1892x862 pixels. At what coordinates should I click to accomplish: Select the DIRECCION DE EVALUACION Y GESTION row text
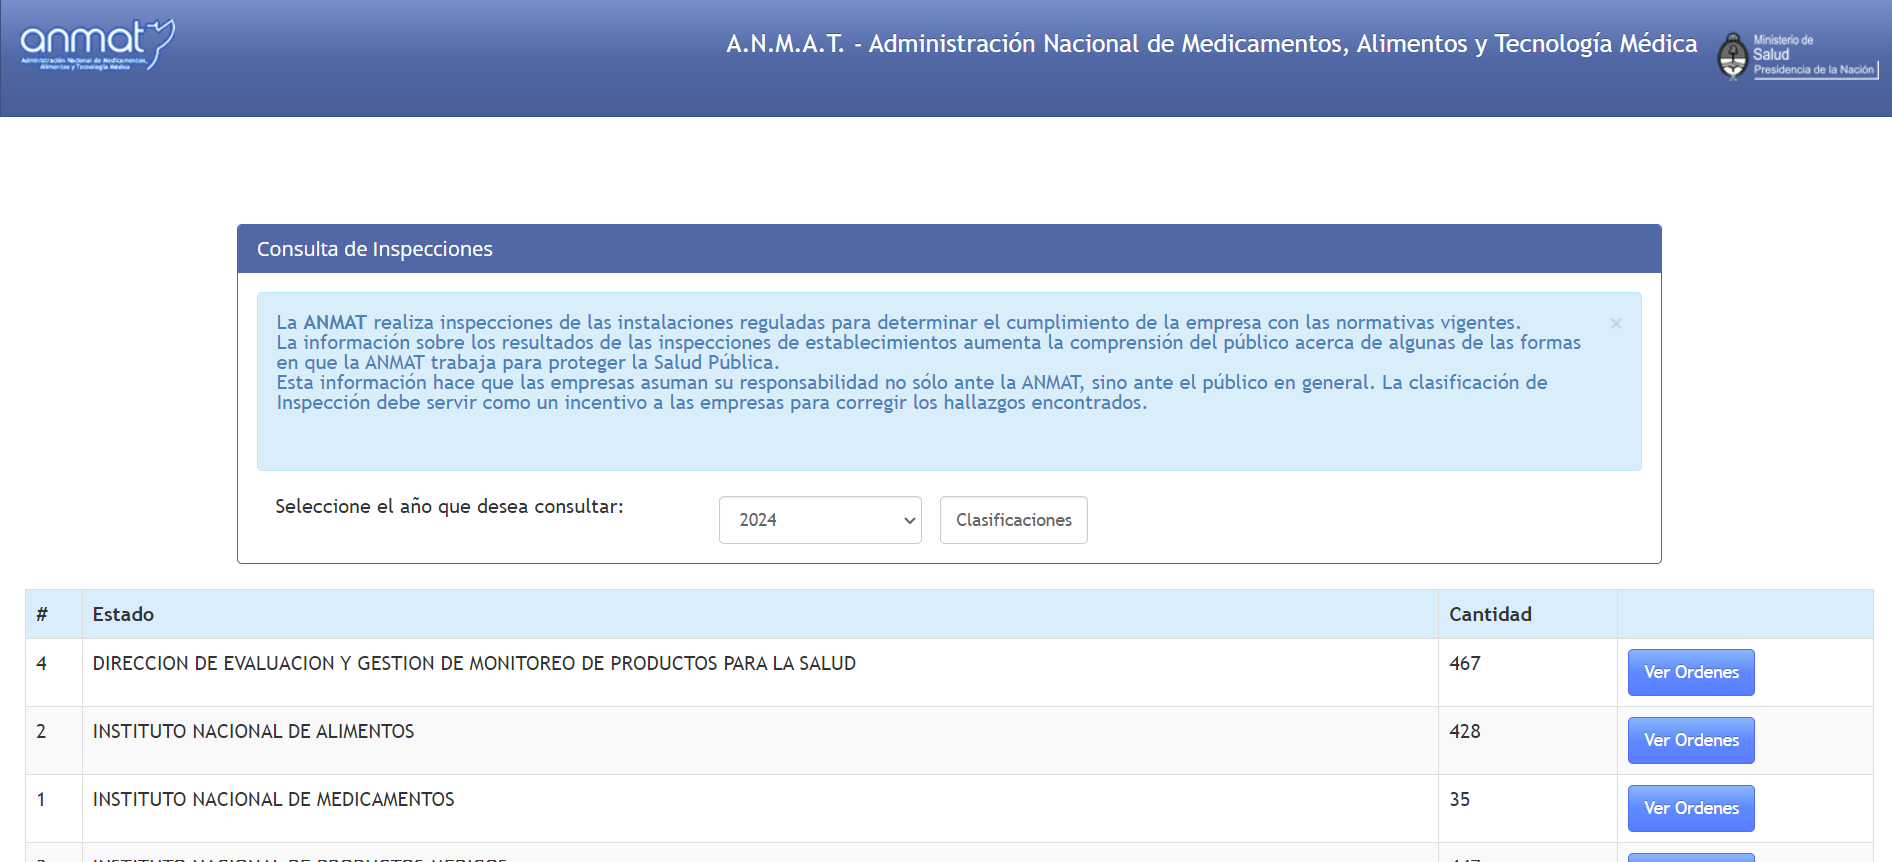tap(474, 663)
